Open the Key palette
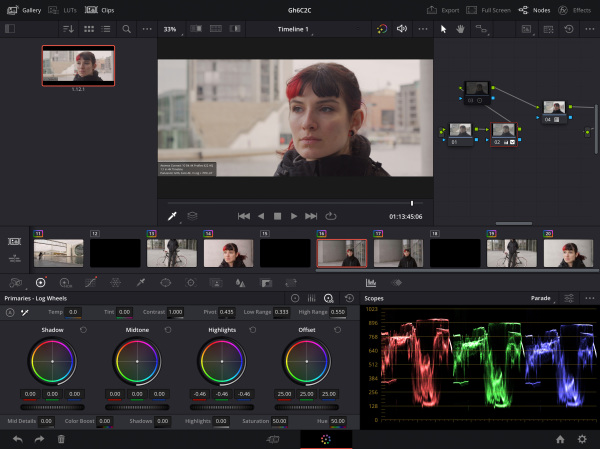 [x=266, y=282]
